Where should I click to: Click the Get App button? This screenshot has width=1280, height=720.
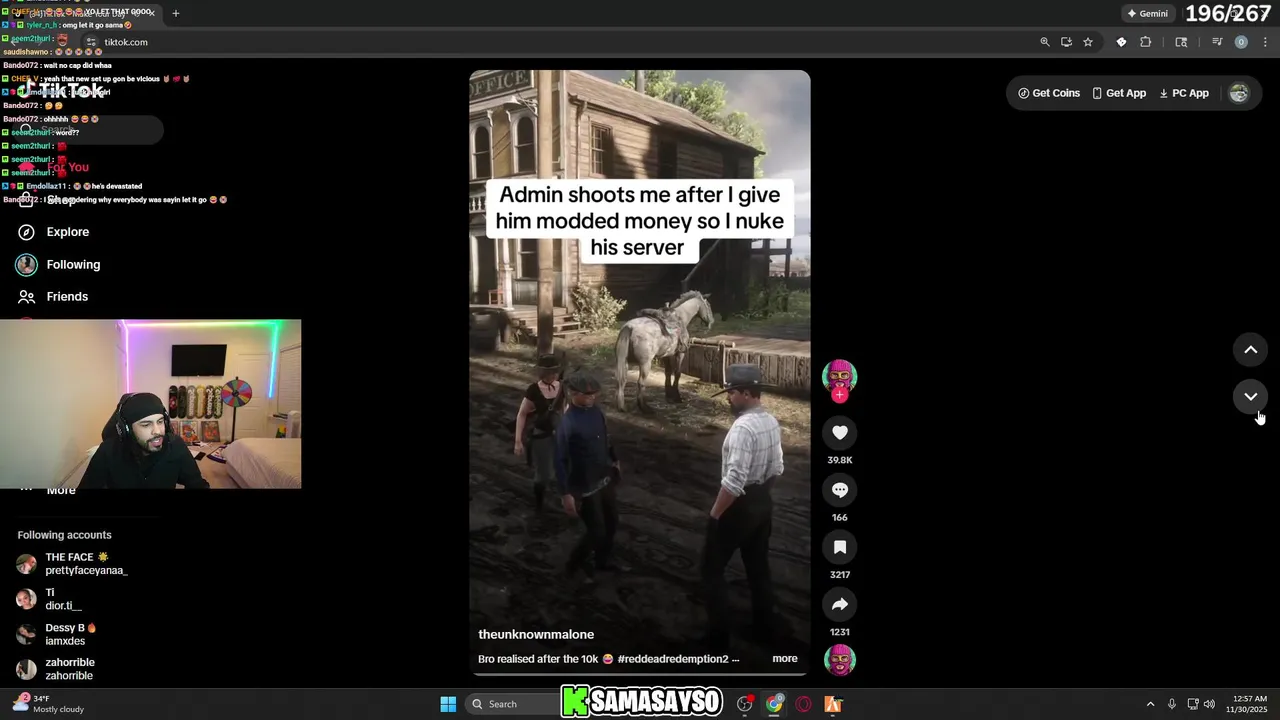[x=1119, y=93]
